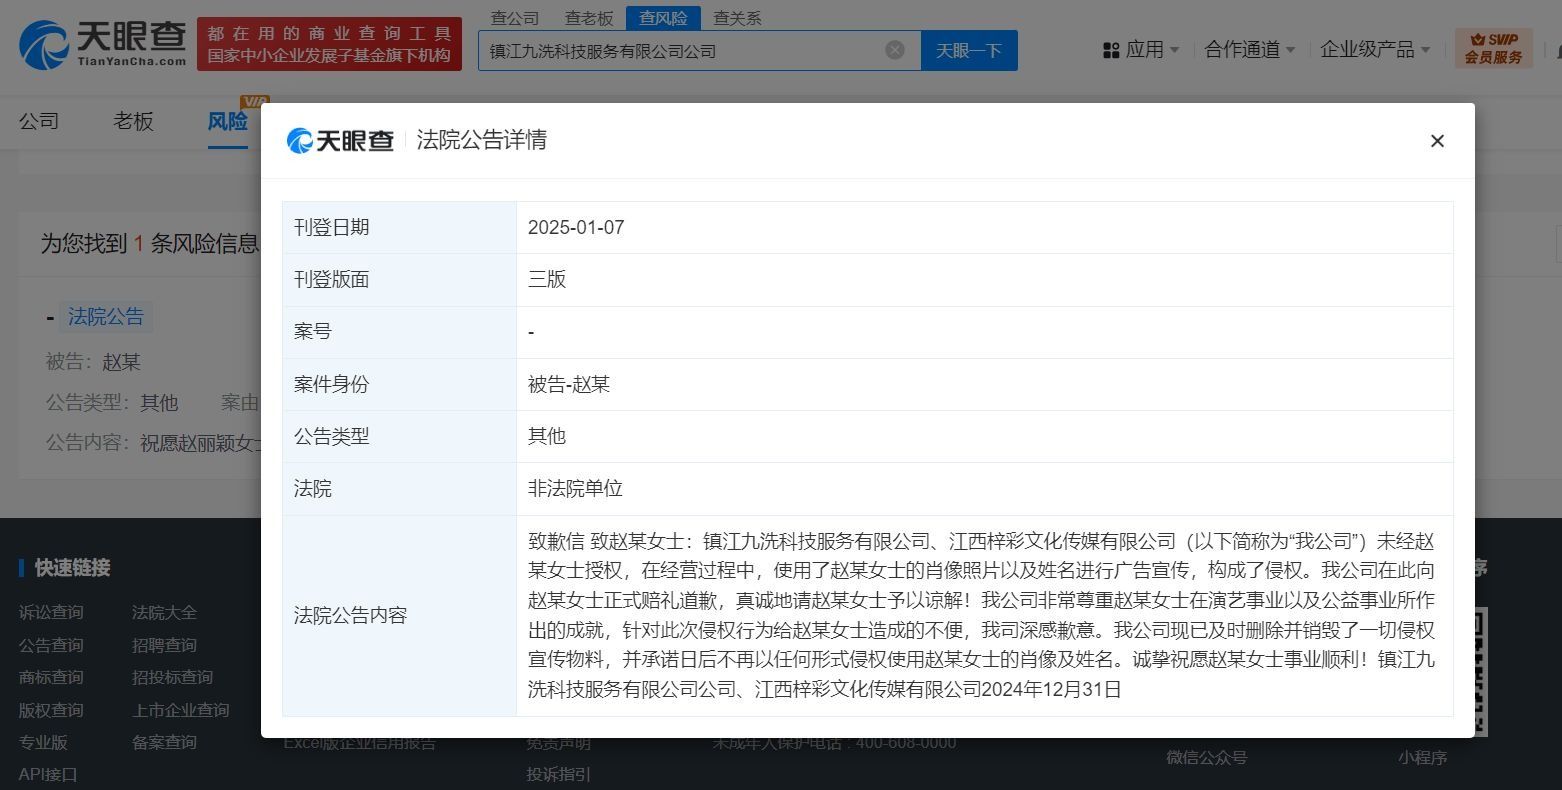Open the 投诉指引 footer link

559,774
